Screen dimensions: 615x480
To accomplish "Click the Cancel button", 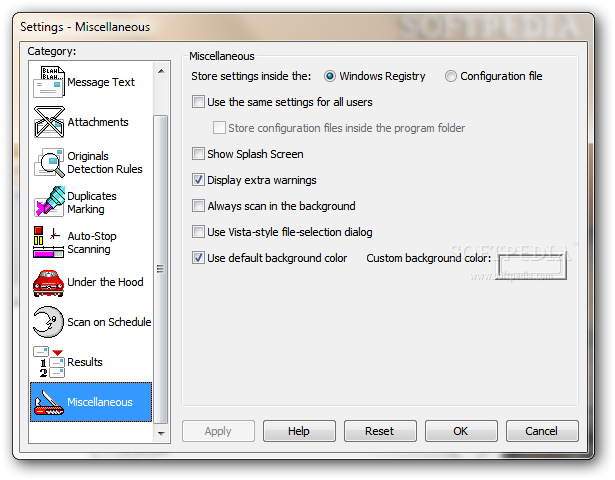I will pyautogui.click(x=542, y=431).
